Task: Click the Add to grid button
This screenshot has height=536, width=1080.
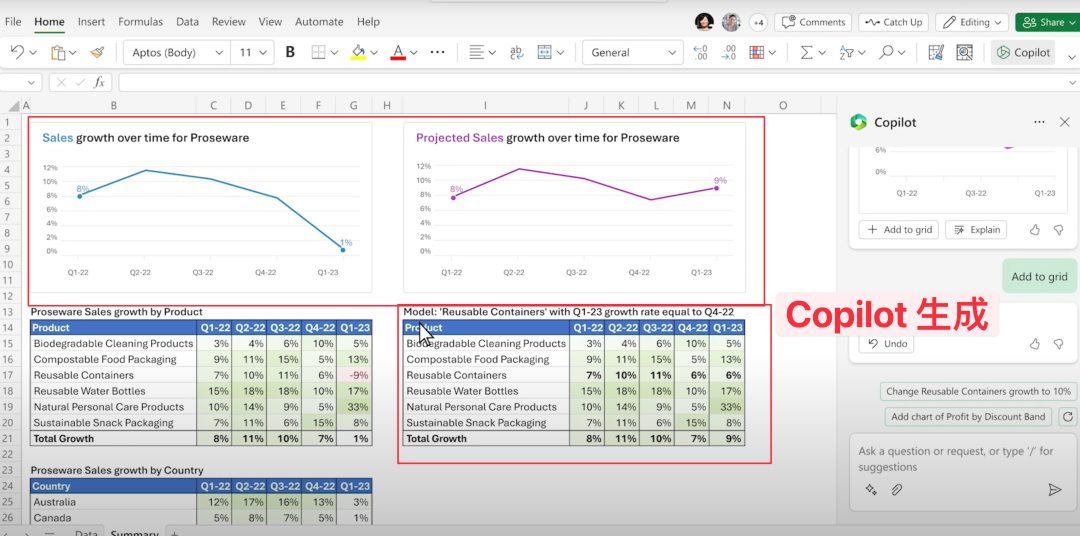Action: (898, 230)
